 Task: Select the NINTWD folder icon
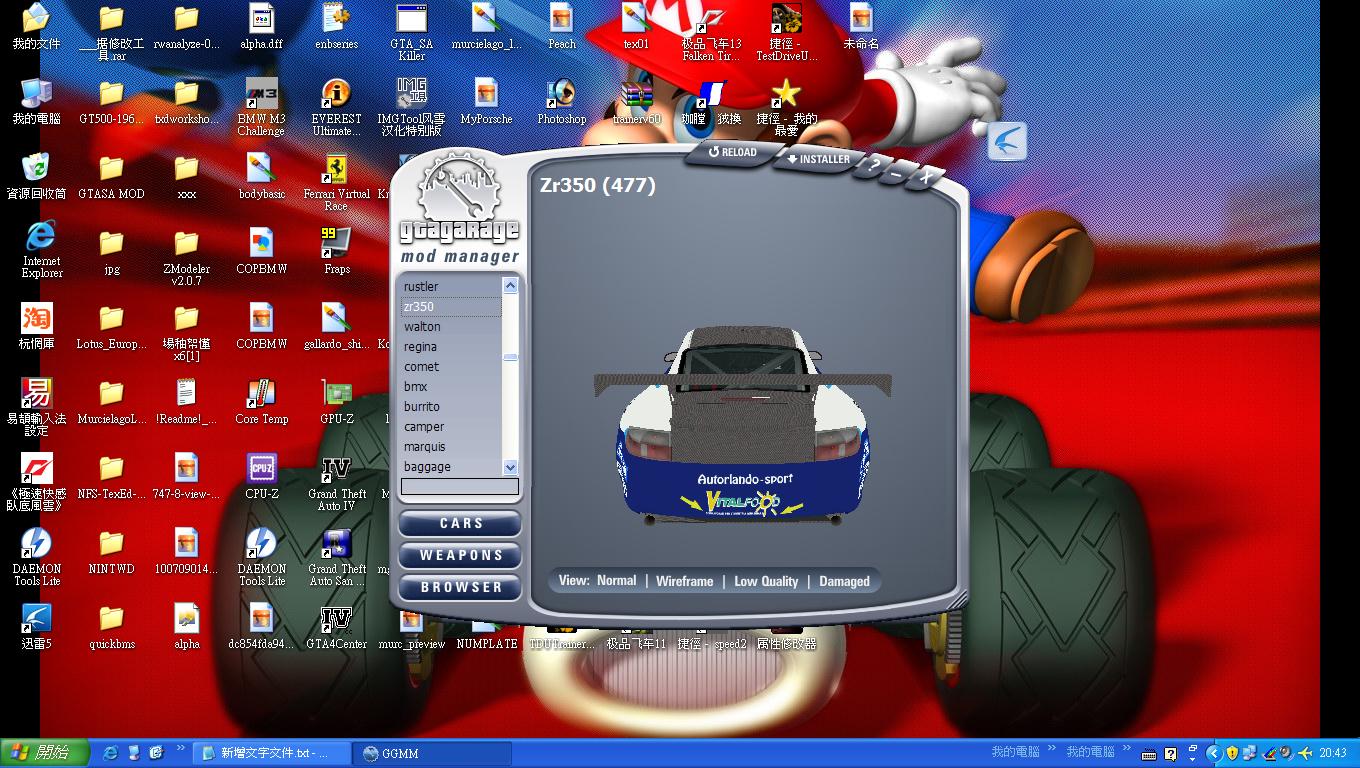tap(111, 550)
